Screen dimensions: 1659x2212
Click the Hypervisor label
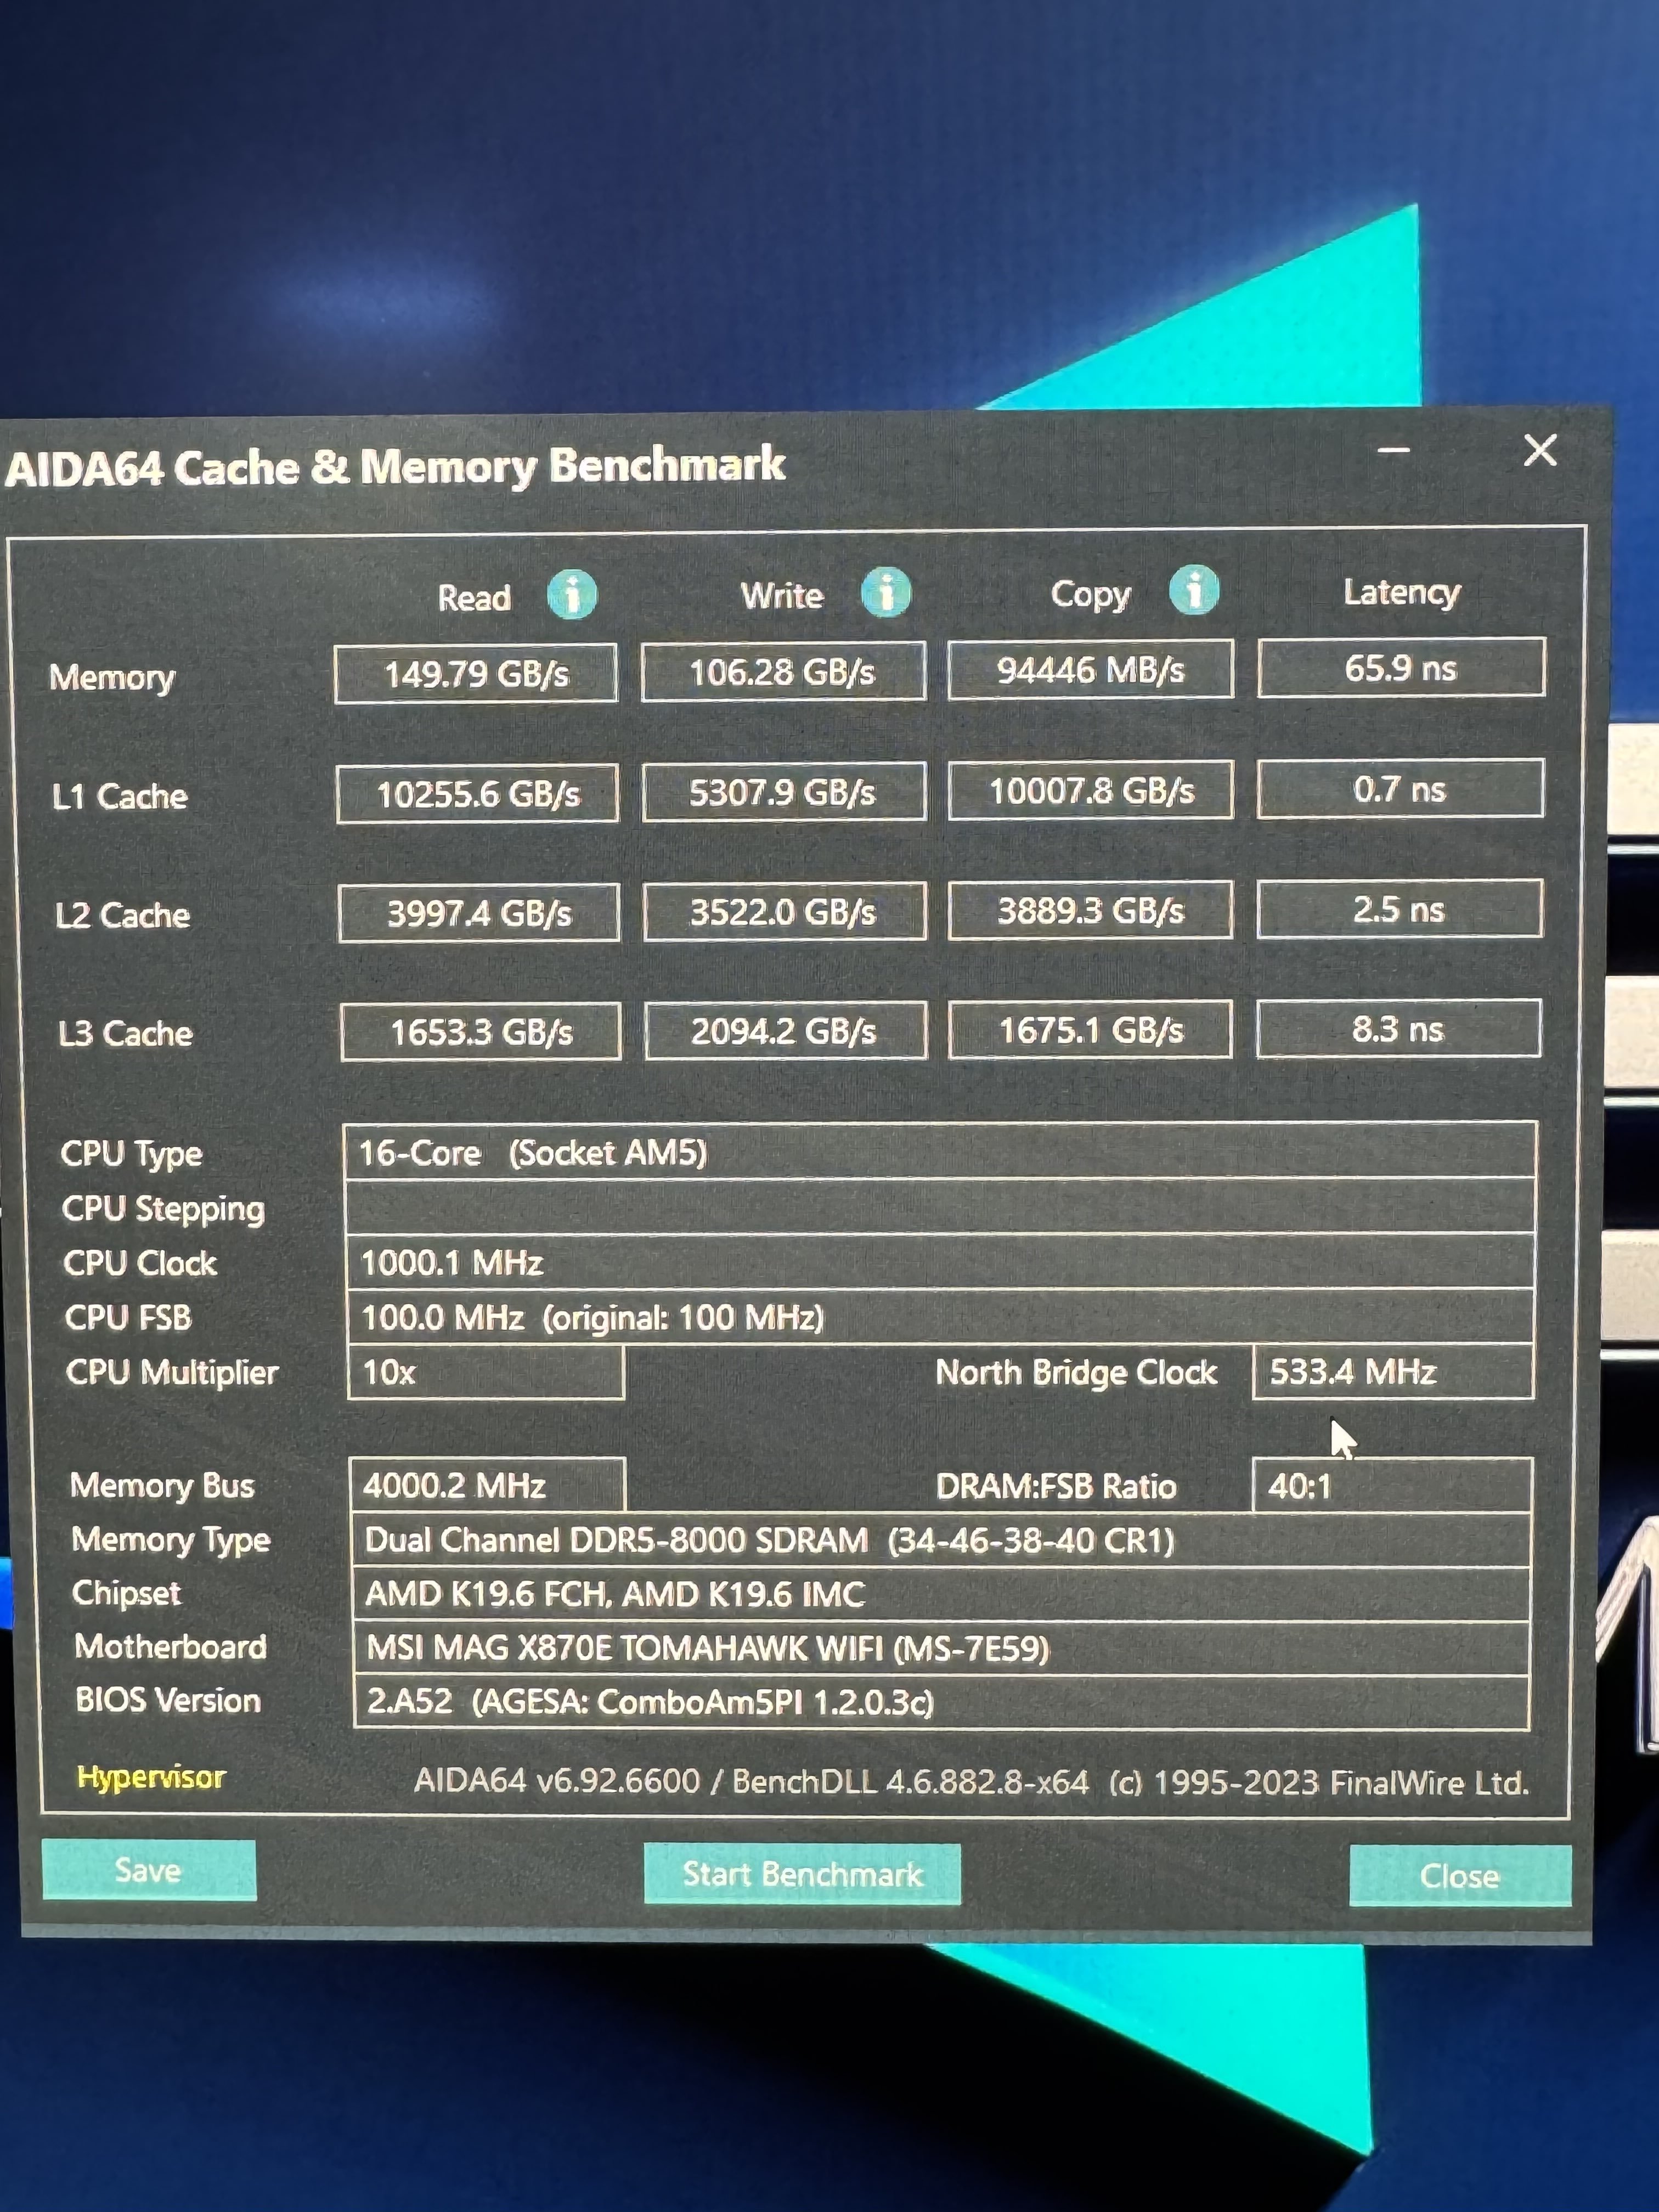151,1777
